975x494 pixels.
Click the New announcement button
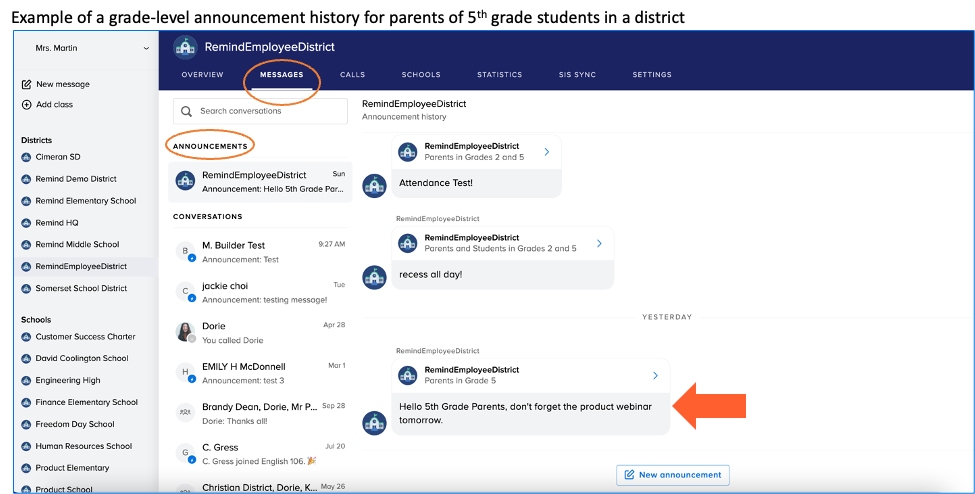pos(673,475)
